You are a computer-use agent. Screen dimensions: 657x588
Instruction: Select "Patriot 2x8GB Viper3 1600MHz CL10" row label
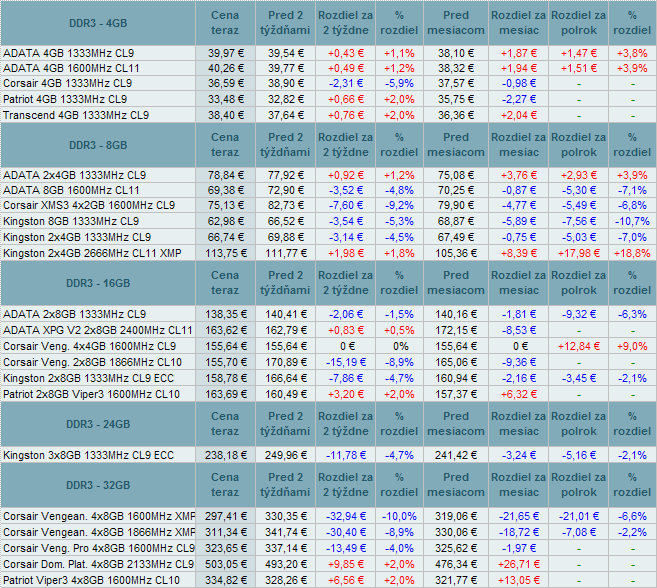click(92, 393)
